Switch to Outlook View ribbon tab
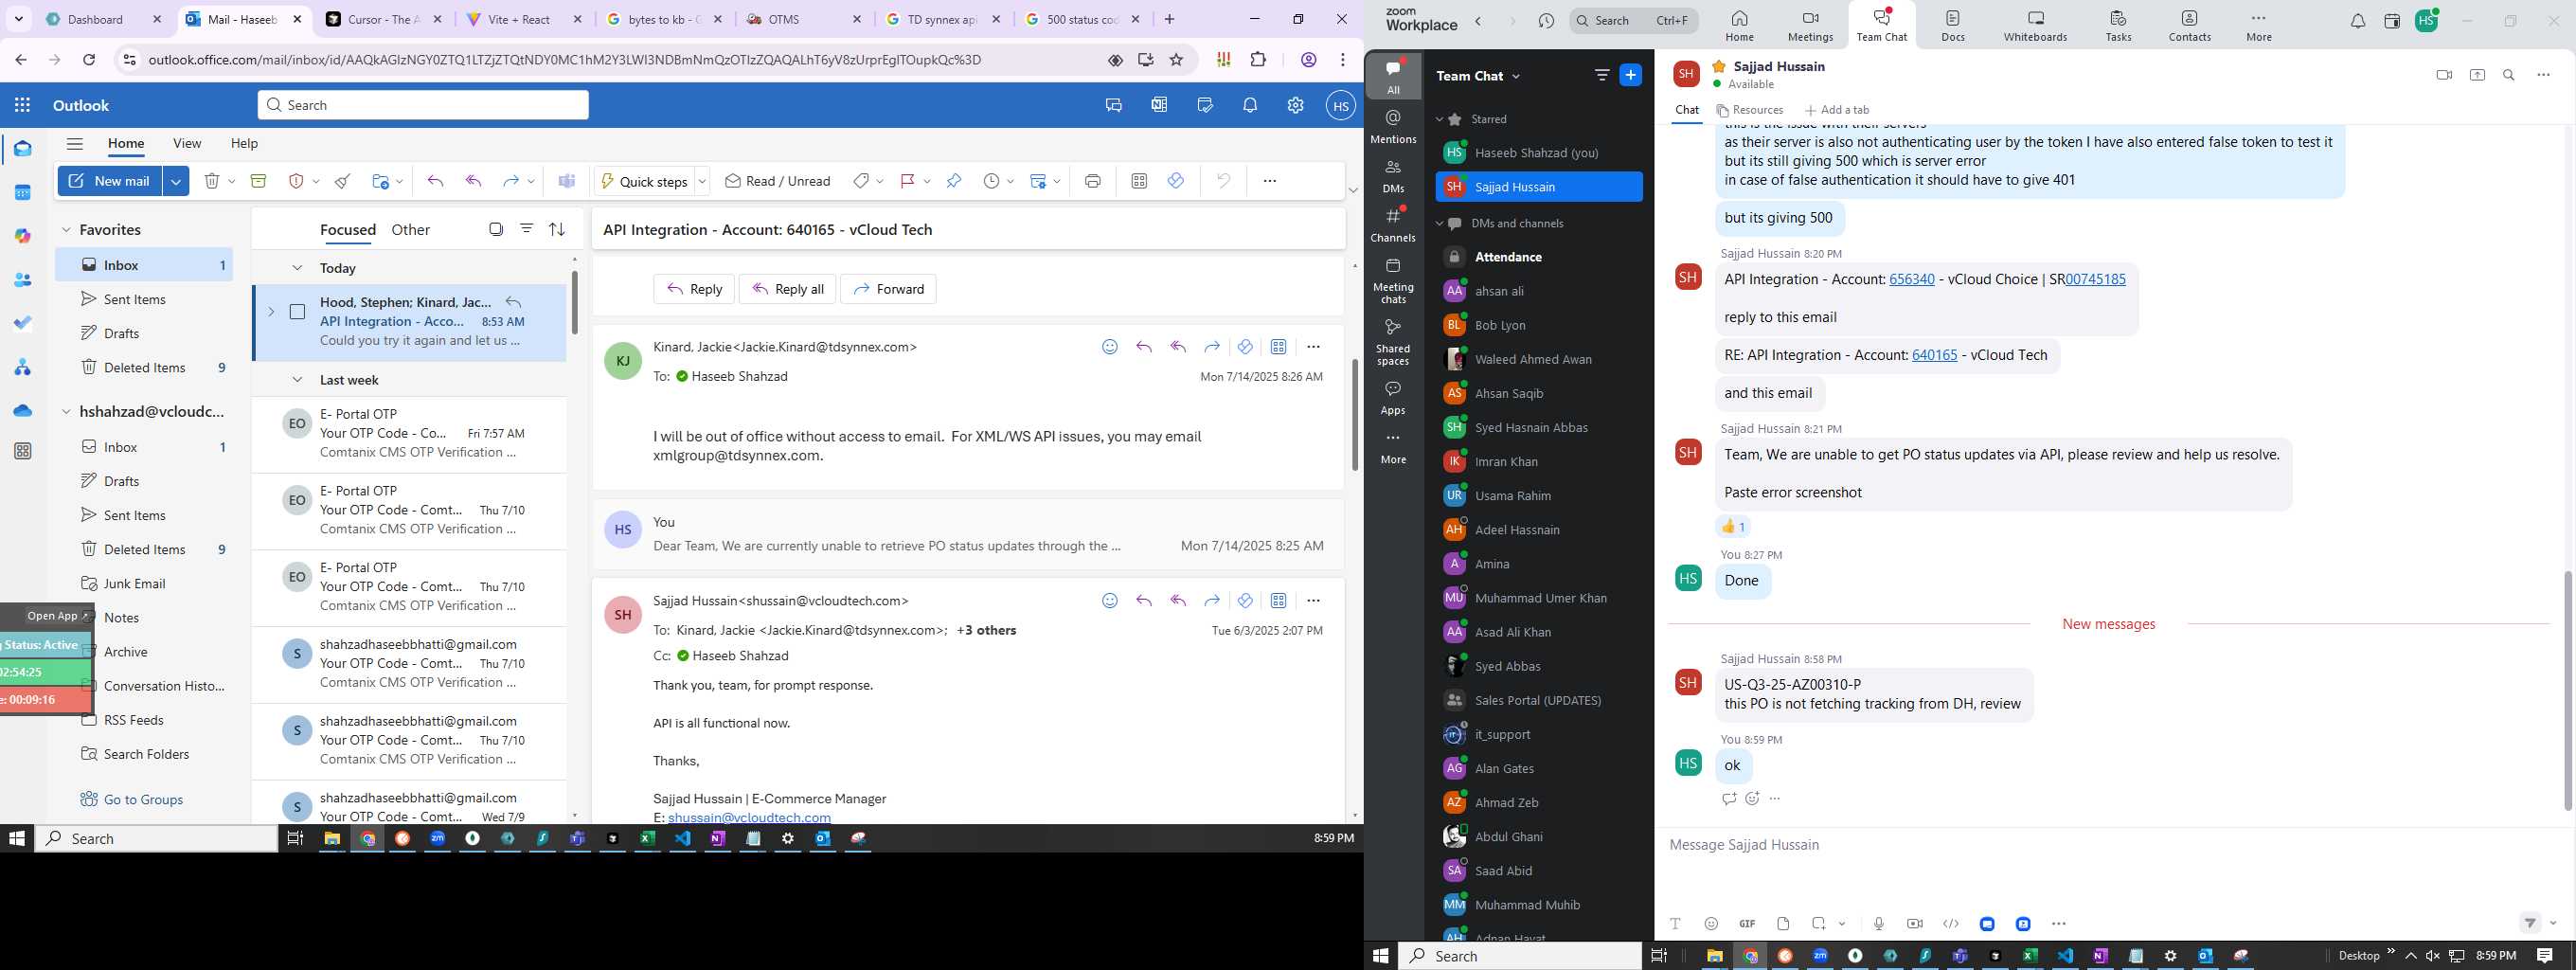The height and width of the screenshot is (970, 2576). pos(187,143)
